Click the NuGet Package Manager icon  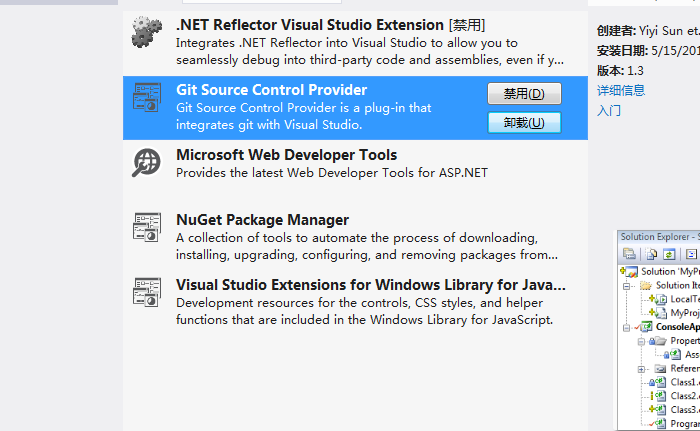click(x=146, y=227)
